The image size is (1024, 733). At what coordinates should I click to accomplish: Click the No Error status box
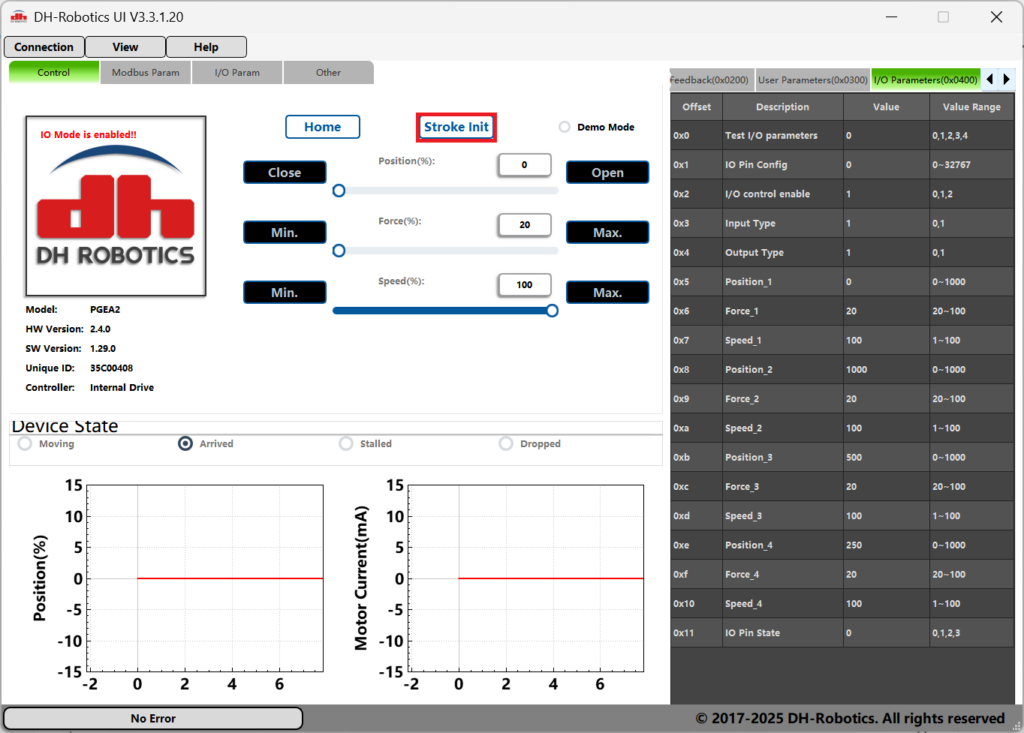[x=153, y=718]
